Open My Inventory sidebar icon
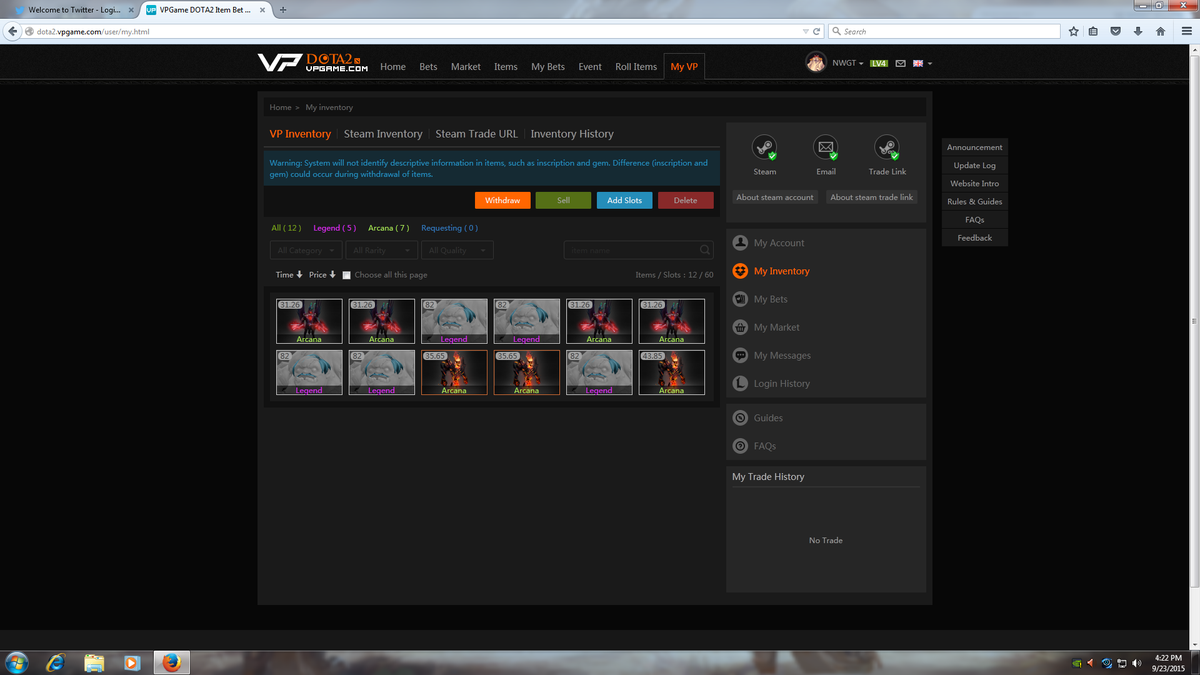This screenshot has width=1200, height=675. pos(741,271)
